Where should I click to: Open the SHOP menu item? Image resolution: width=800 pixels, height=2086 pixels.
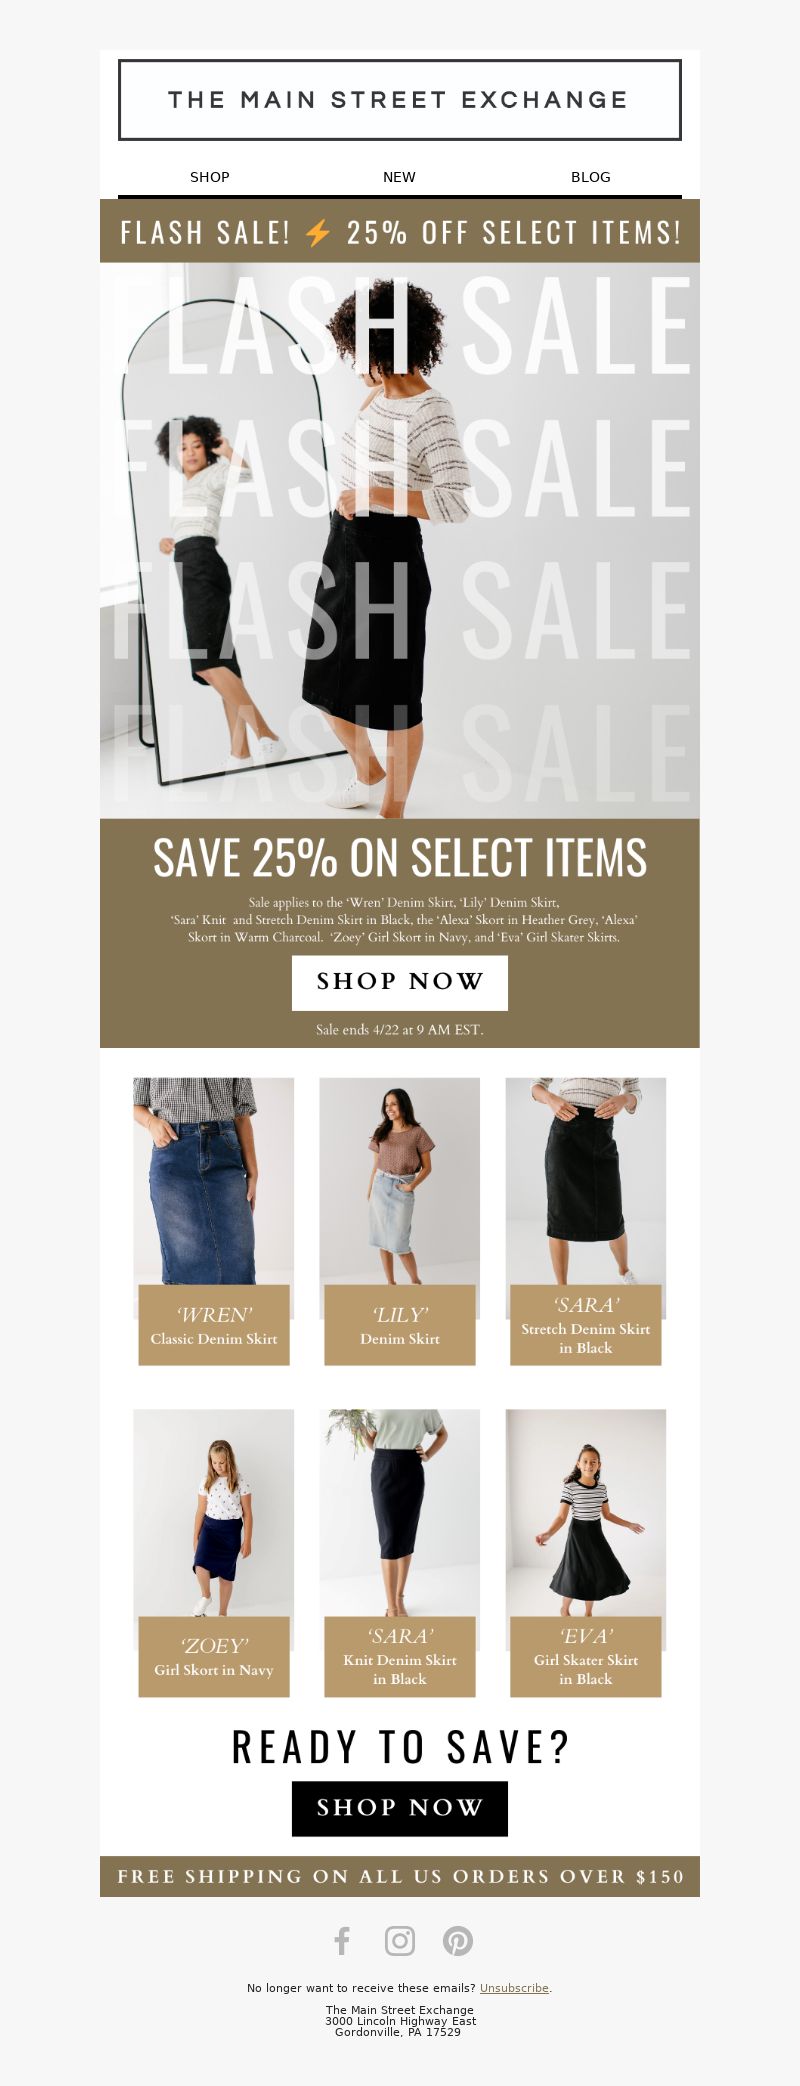coord(210,177)
